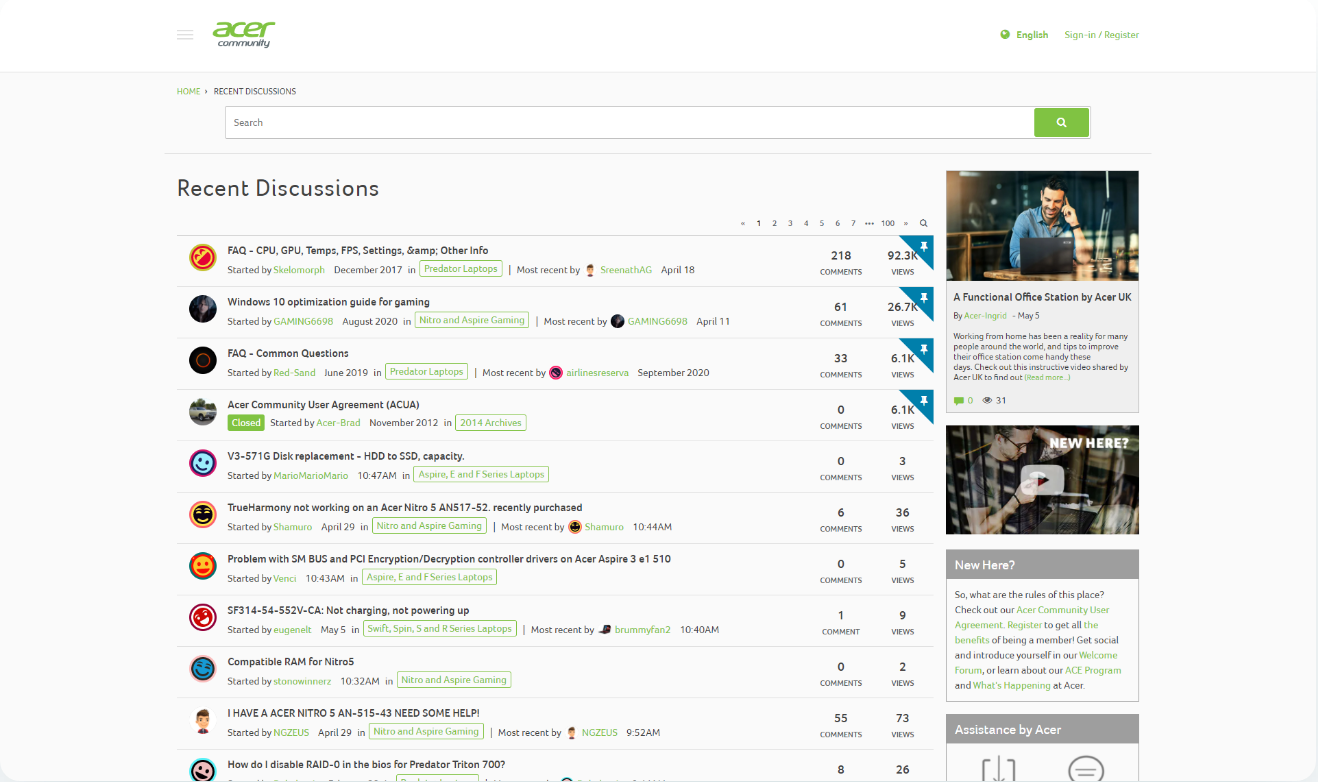Open Acer-Brad's avatar on ACUA thread
The height and width of the screenshot is (782, 1318).
pyautogui.click(x=203, y=411)
